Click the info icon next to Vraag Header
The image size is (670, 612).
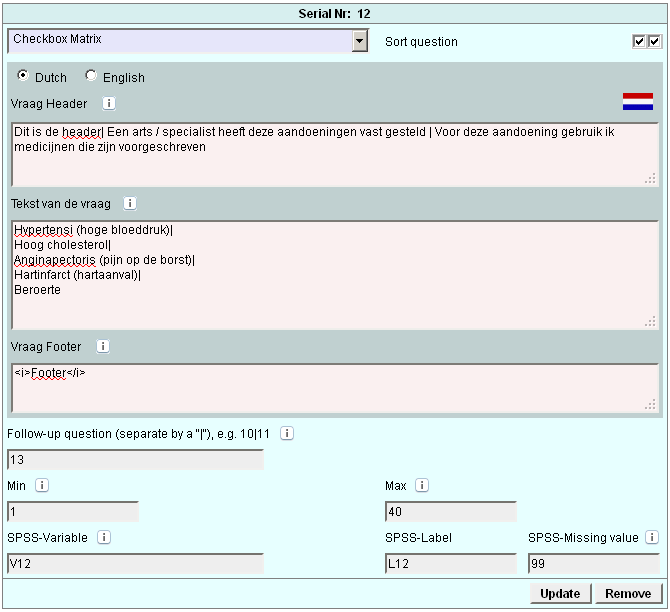(x=109, y=103)
